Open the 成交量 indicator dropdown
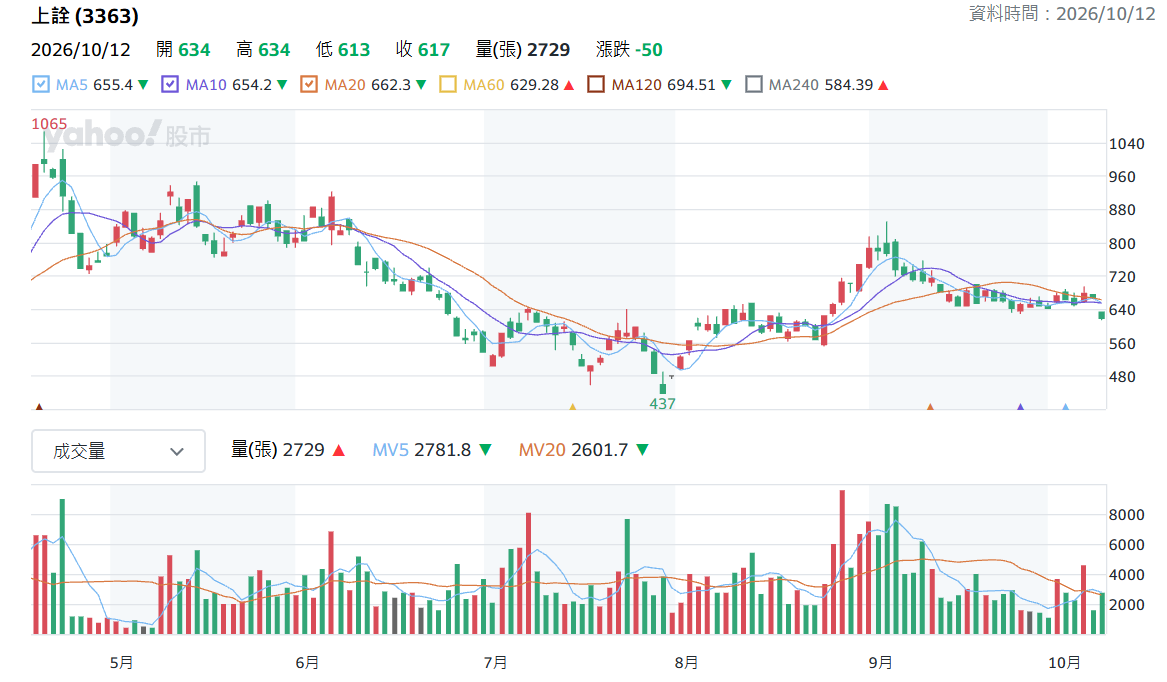Image resolution: width=1167 pixels, height=682 pixels. [x=118, y=451]
